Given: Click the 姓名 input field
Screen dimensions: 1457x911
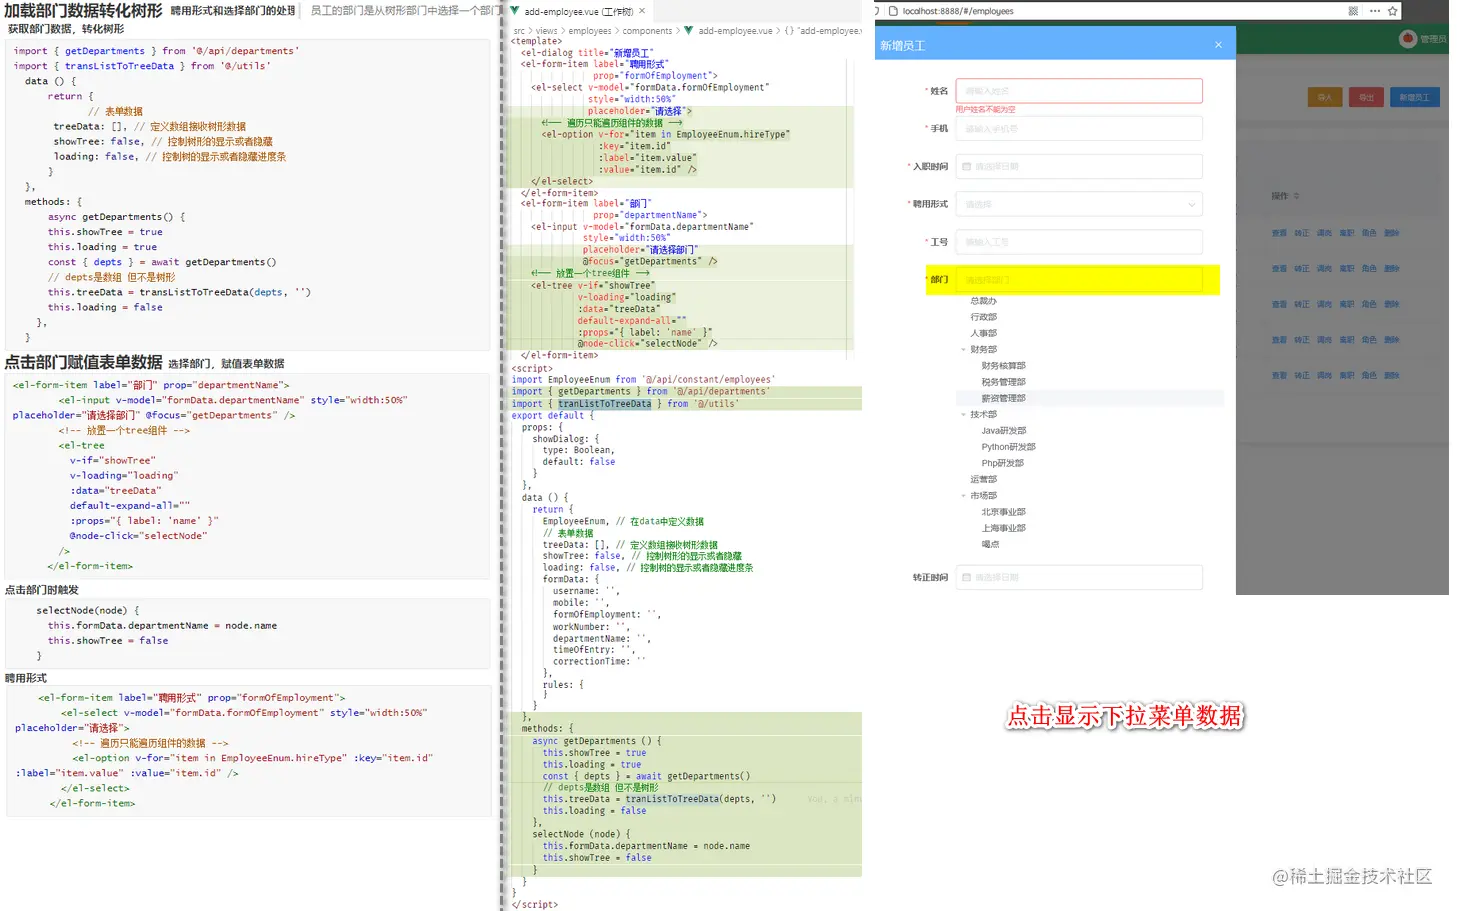Looking at the screenshot, I should [x=1079, y=91].
